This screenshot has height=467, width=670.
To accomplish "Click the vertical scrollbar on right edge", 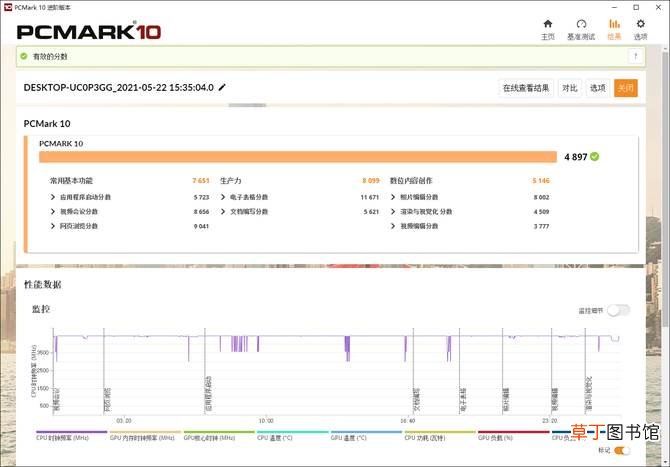I will tap(666, 188).
